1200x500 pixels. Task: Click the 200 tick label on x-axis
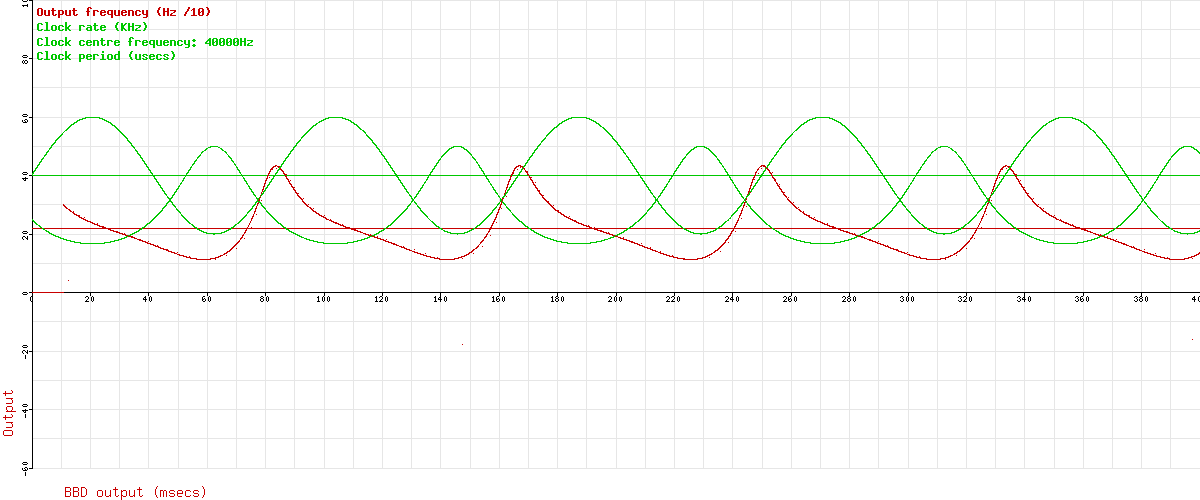[615, 299]
